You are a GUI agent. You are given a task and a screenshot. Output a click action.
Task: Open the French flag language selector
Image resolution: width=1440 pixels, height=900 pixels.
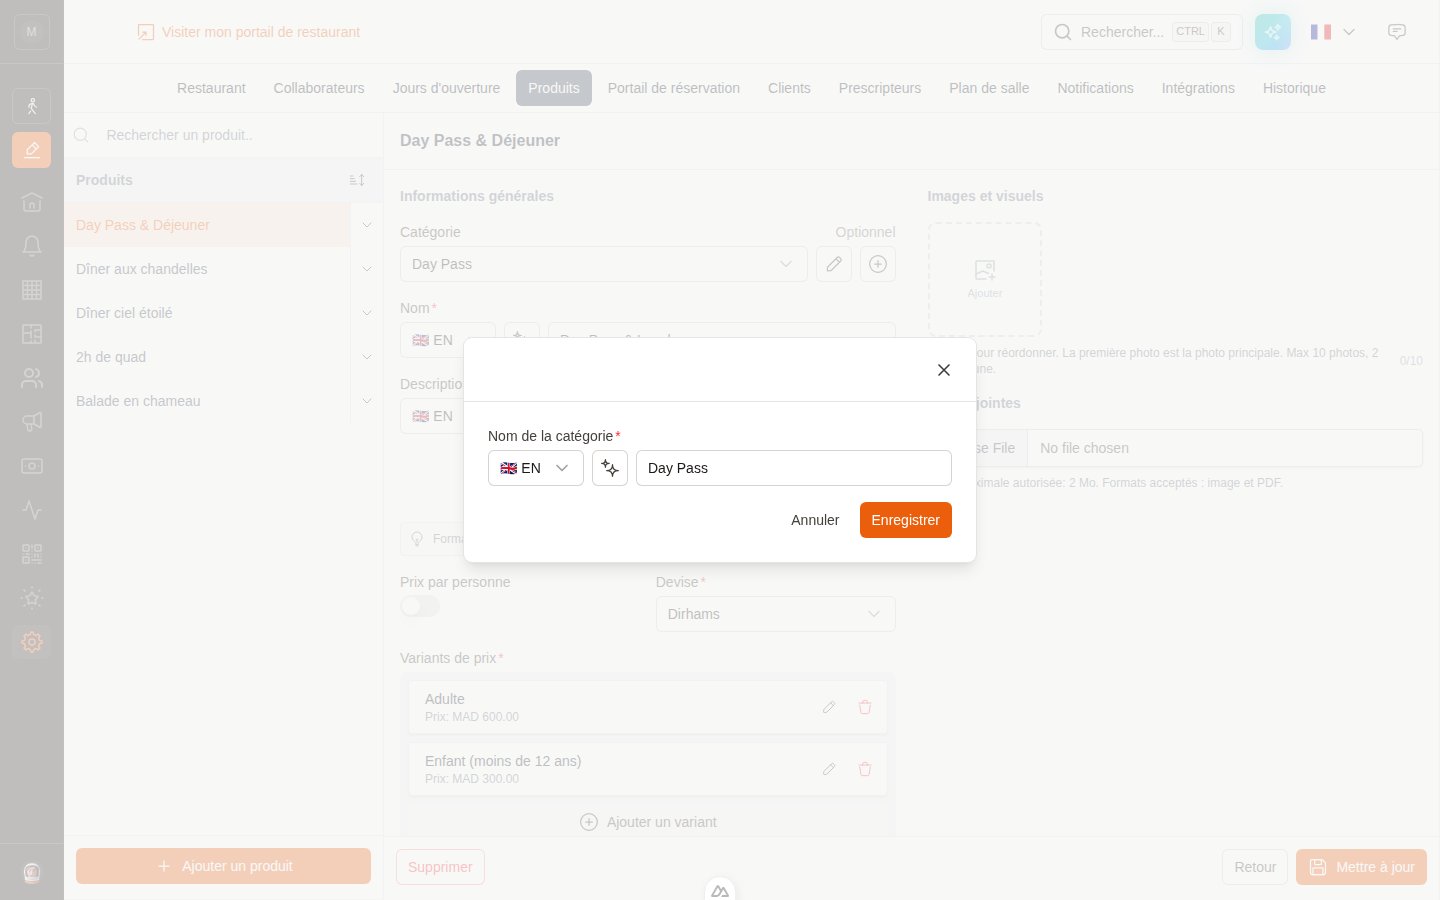1333,32
